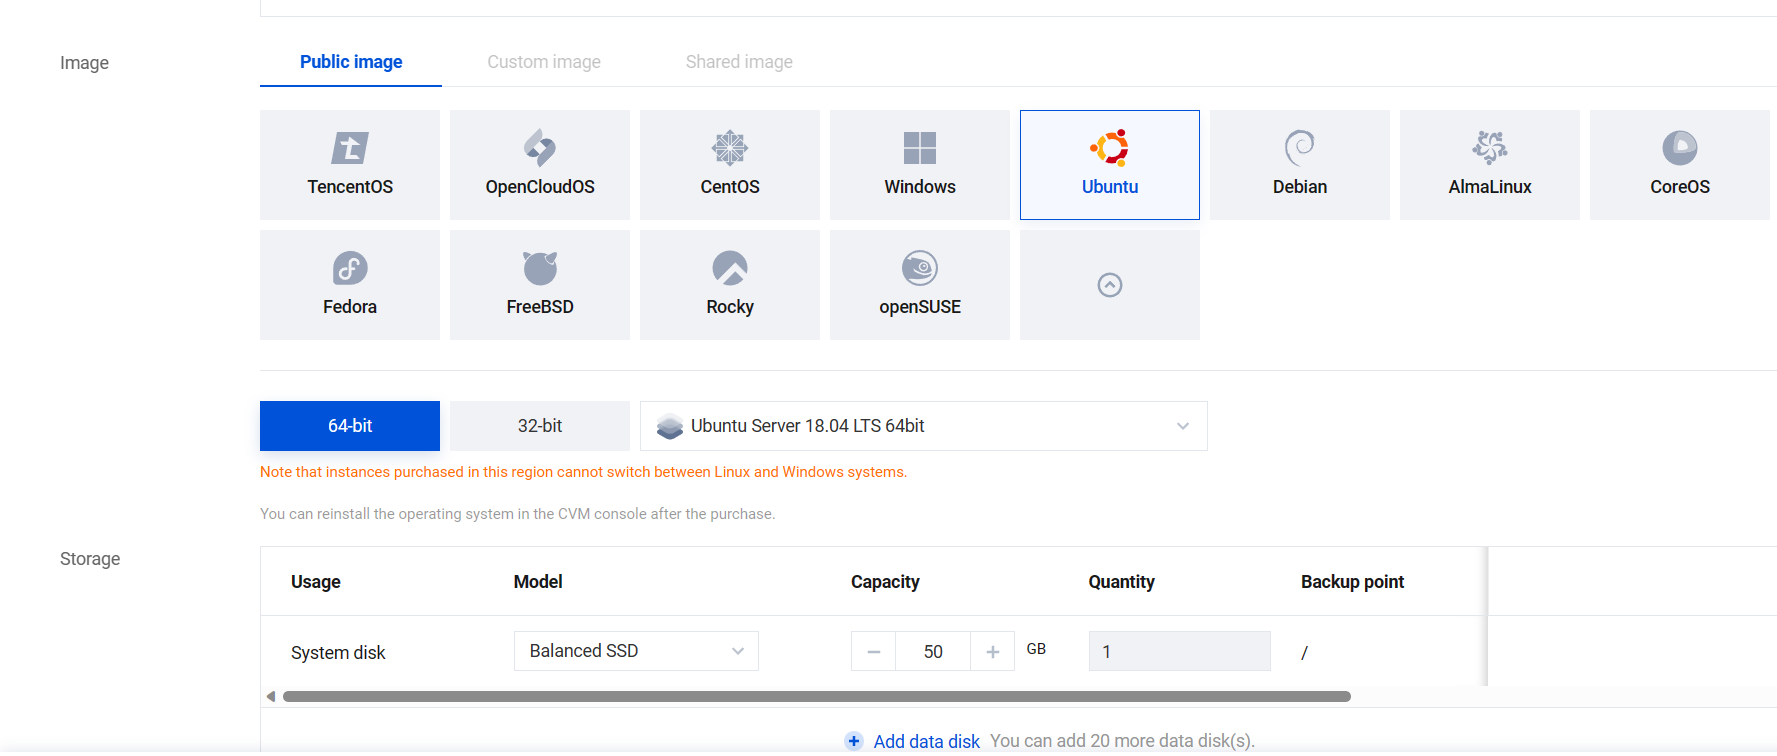Select 32-bit architecture

[540, 426]
